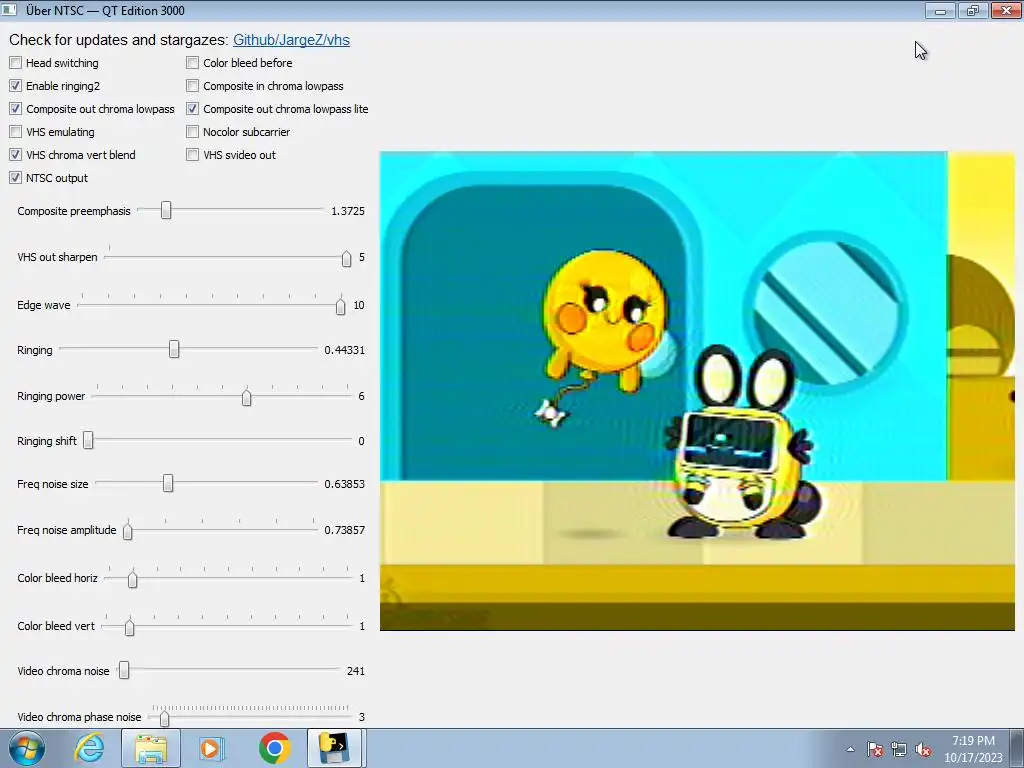Disable NTSC output checkbox
Screen dimensions: 1024x768
[16, 178]
